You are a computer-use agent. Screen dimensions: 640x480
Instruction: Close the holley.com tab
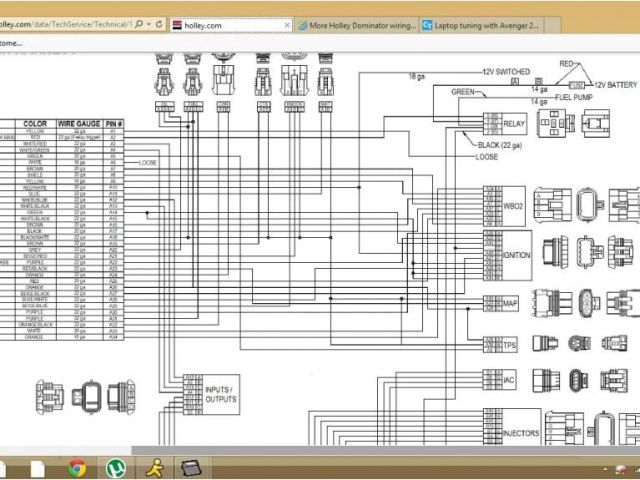(288, 24)
